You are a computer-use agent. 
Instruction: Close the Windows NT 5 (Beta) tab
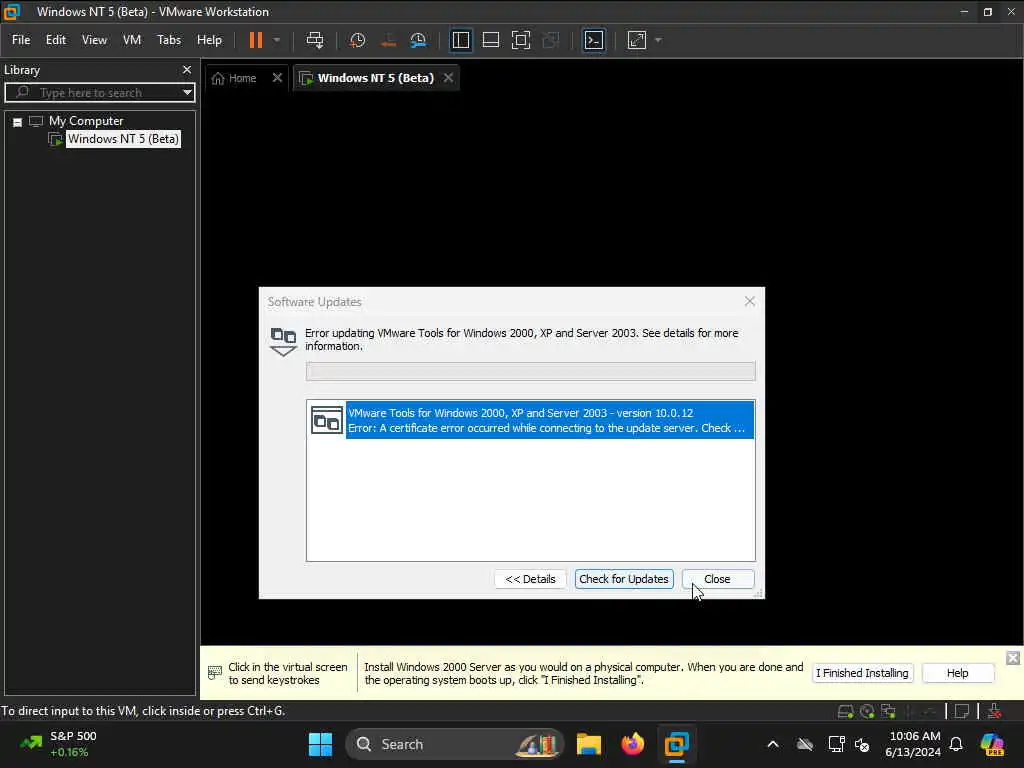point(448,78)
